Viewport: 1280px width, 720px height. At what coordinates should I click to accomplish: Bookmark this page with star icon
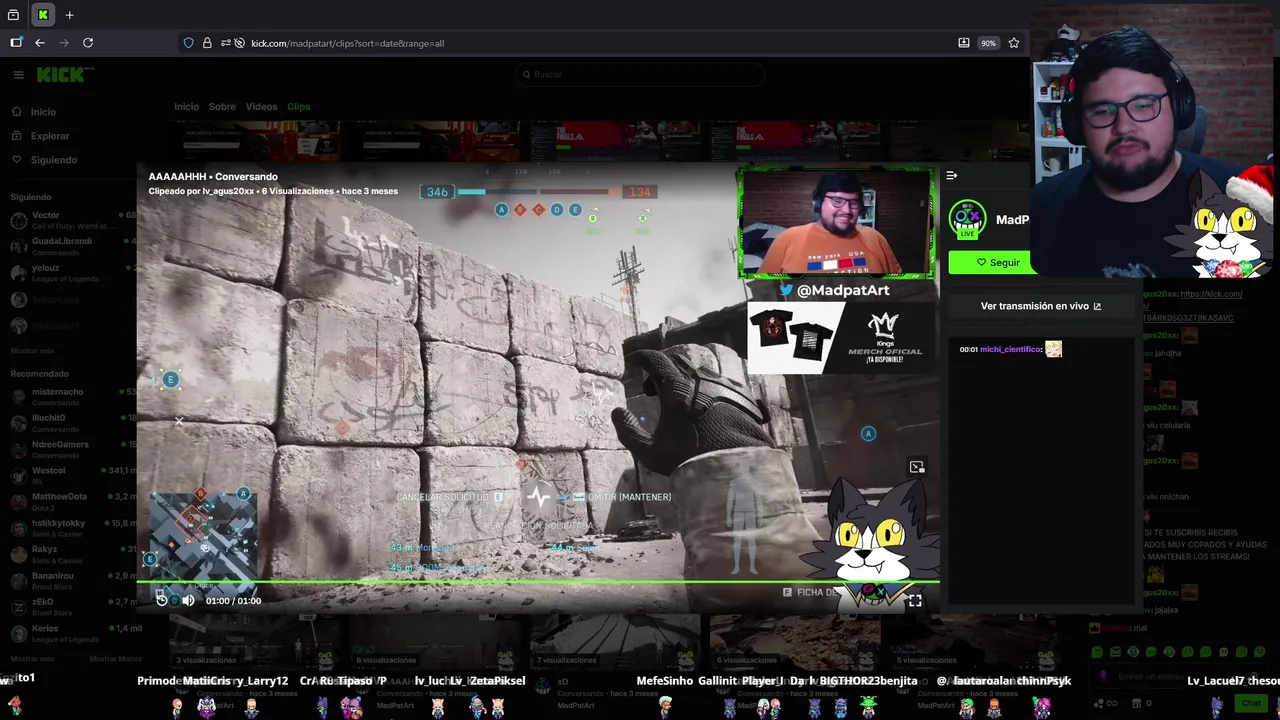coord(1014,43)
